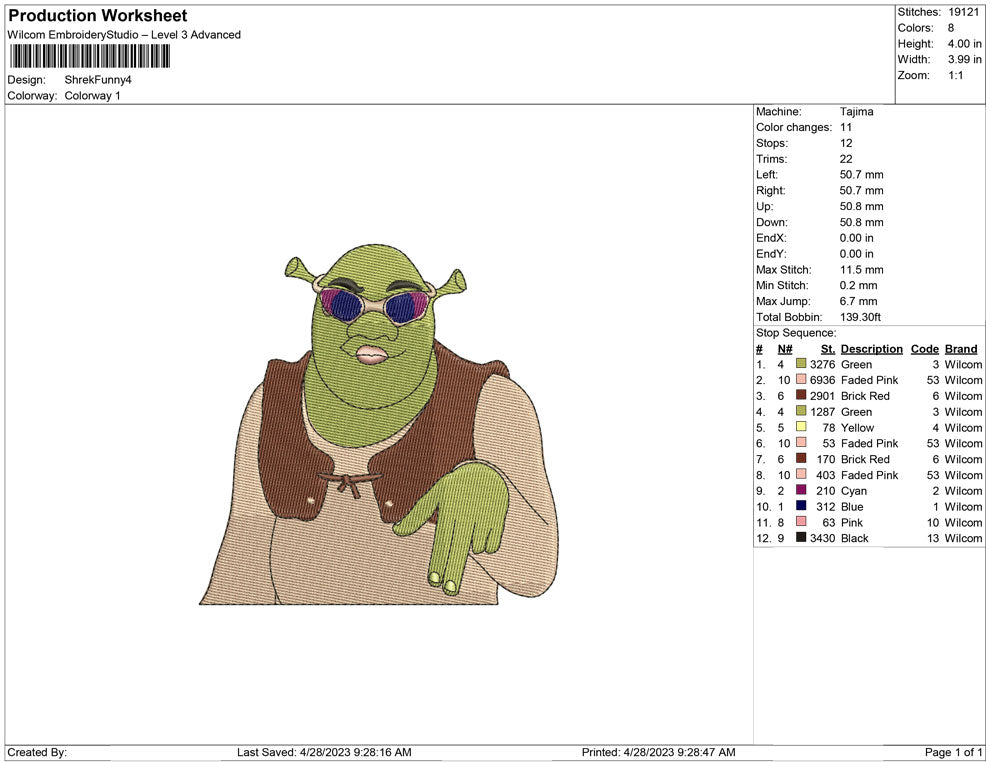
Task: Click the blue swatch in stop 10
Action: (x=801, y=506)
